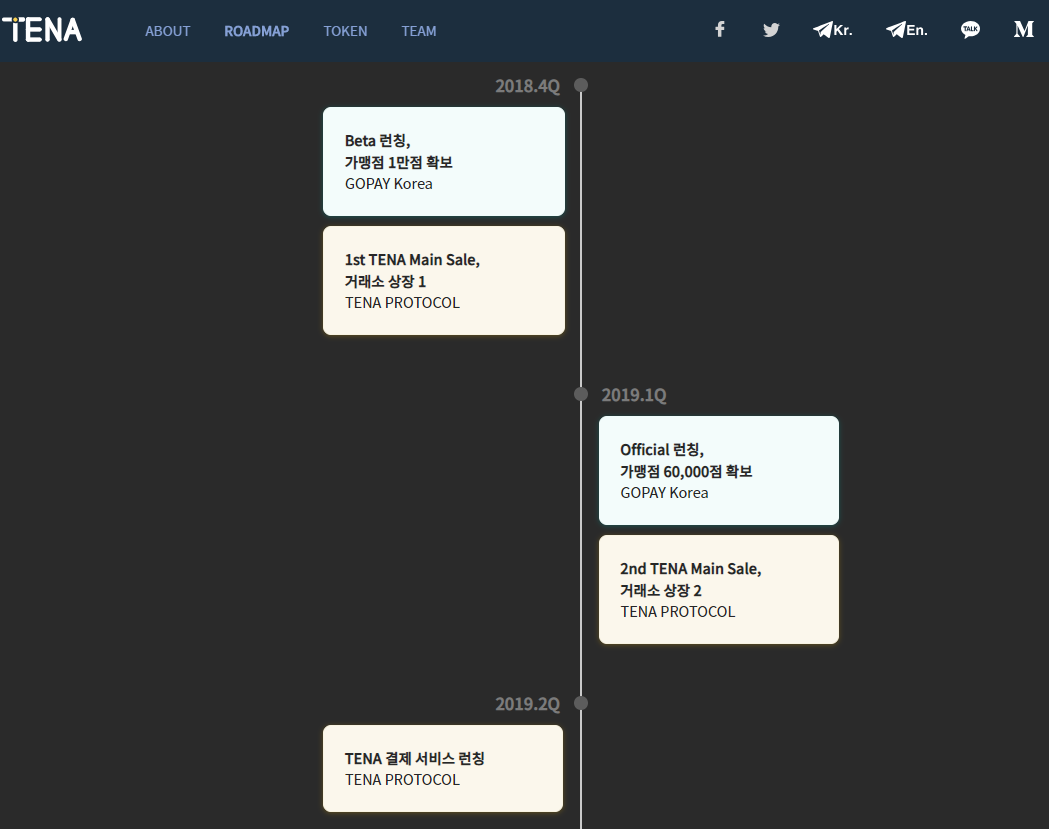This screenshot has height=829, width=1049.
Task: Click 'TENA PROTOCOL' under 1st Main Sale
Action: [402, 302]
